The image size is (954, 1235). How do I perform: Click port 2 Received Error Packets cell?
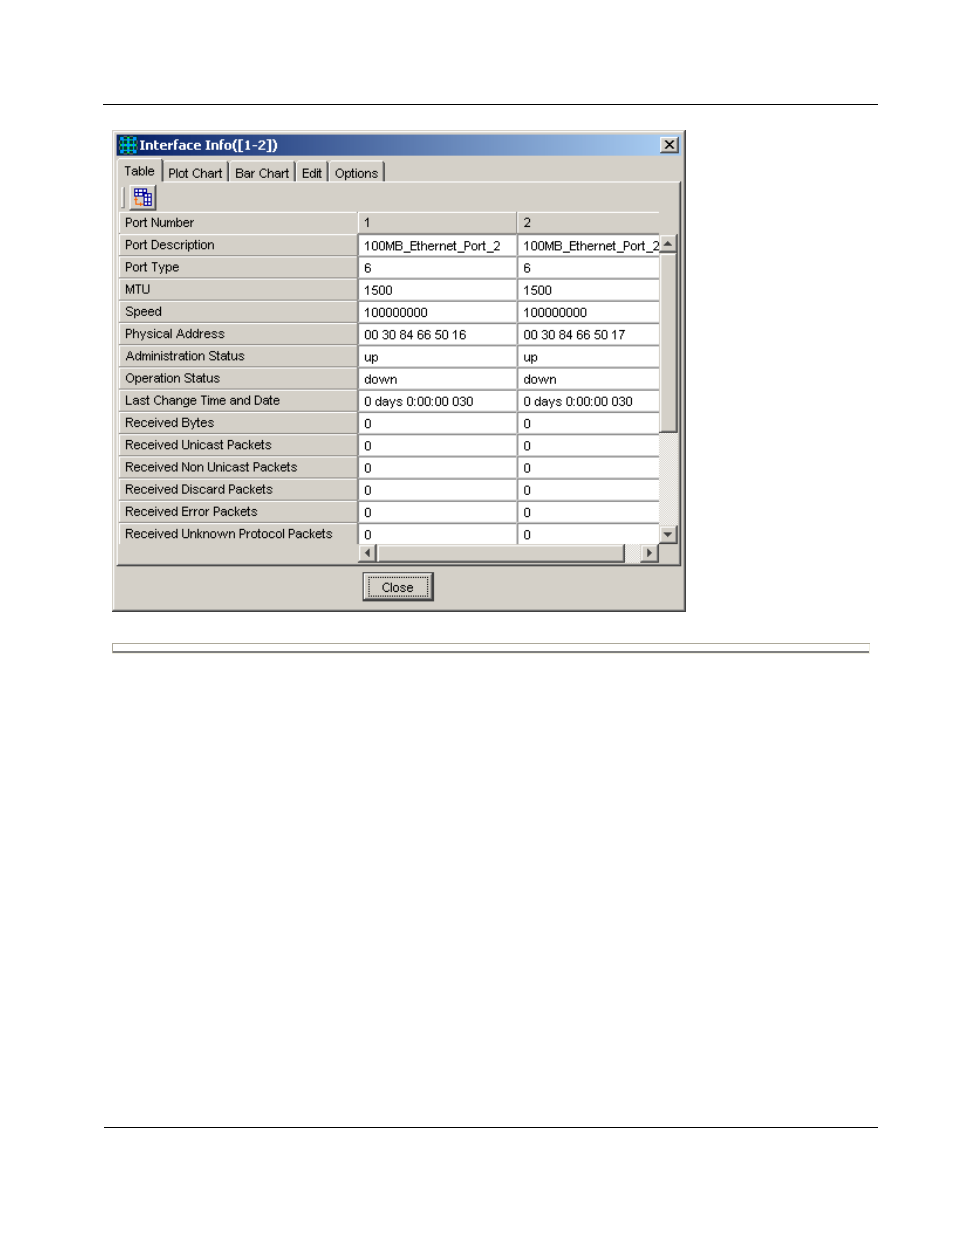588,512
